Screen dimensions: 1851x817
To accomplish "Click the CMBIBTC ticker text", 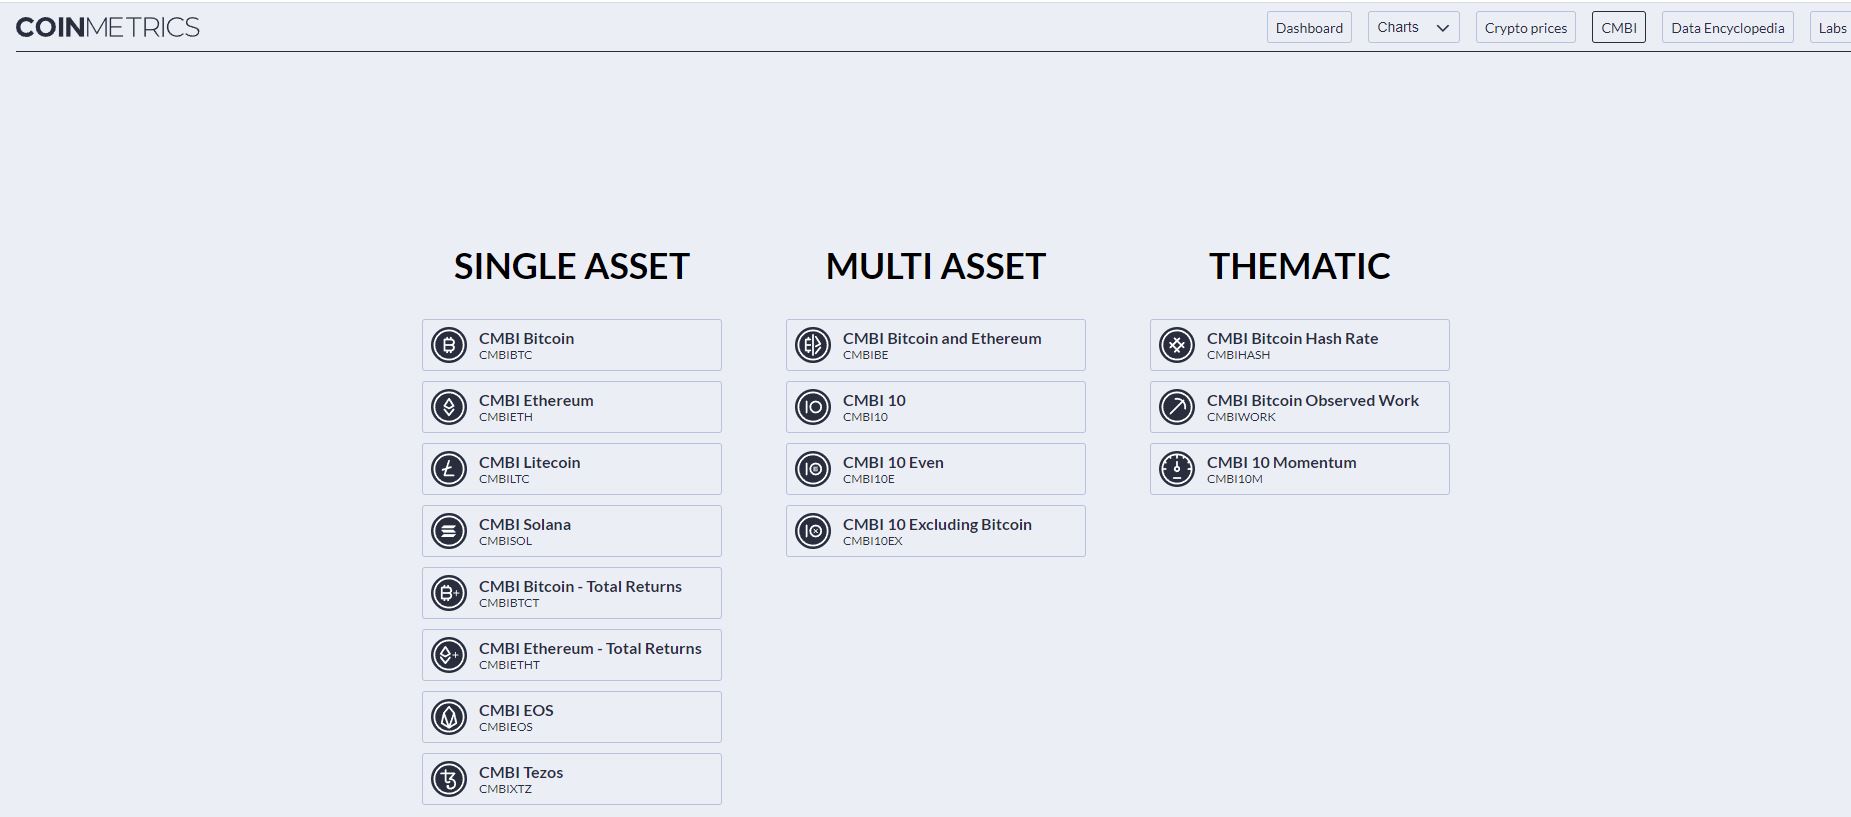I will [505, 355].
